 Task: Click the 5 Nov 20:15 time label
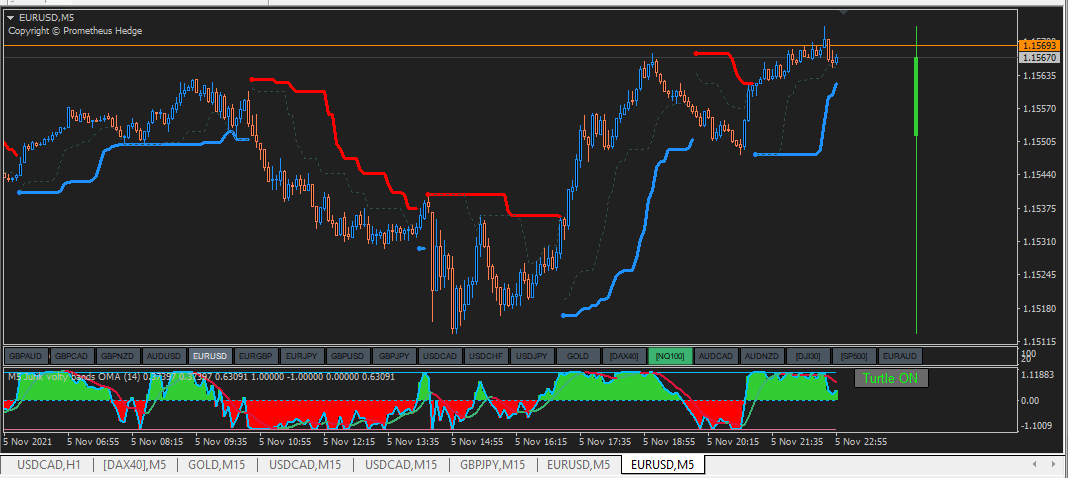click(733, 441)
